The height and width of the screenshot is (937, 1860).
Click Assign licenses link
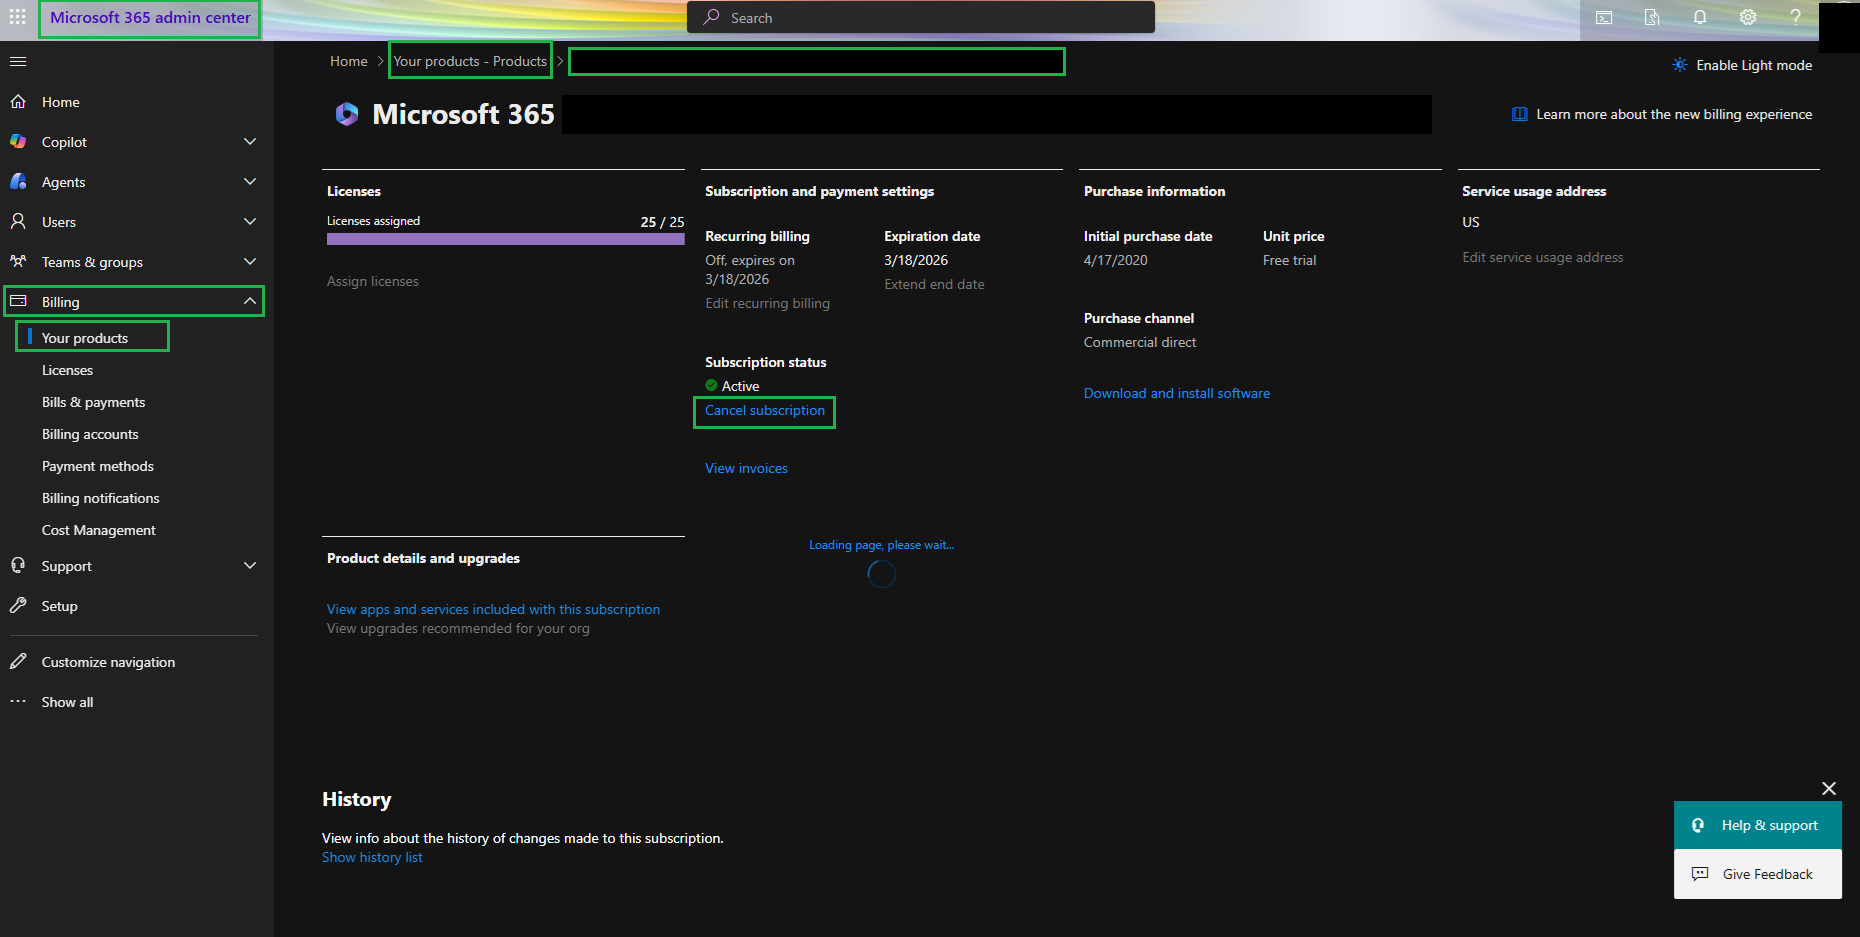373,281
